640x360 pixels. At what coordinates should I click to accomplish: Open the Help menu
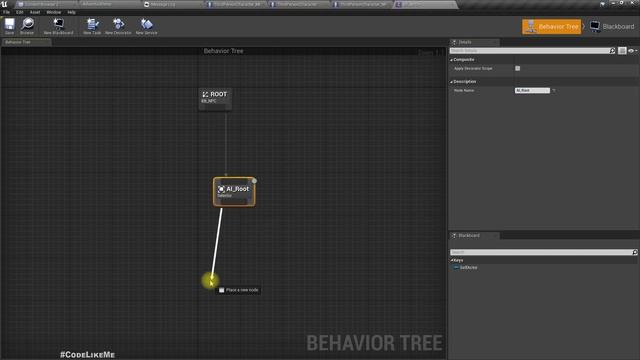coord(71,12)
